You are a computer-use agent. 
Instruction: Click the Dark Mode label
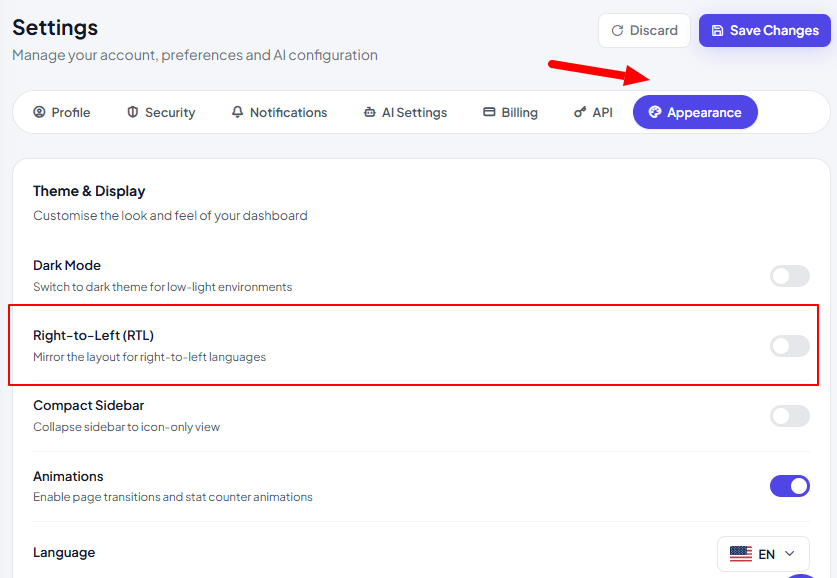[x=67, y=265]
